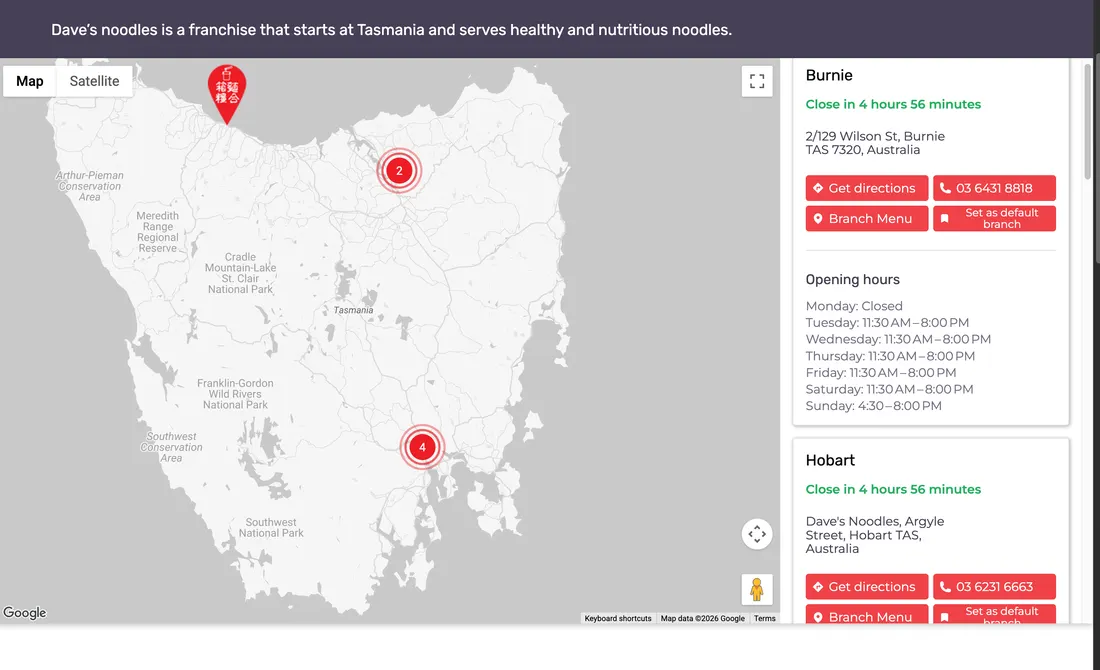Click 'Tuesday: 11:30 AM–8:00 PM' hours line

pos(887,323)
